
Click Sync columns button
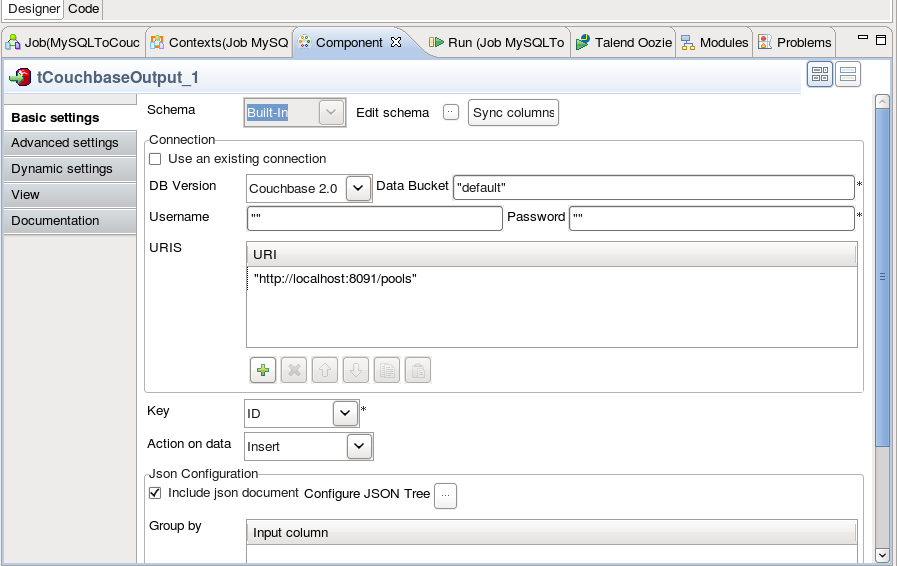(x=513, y=113)
